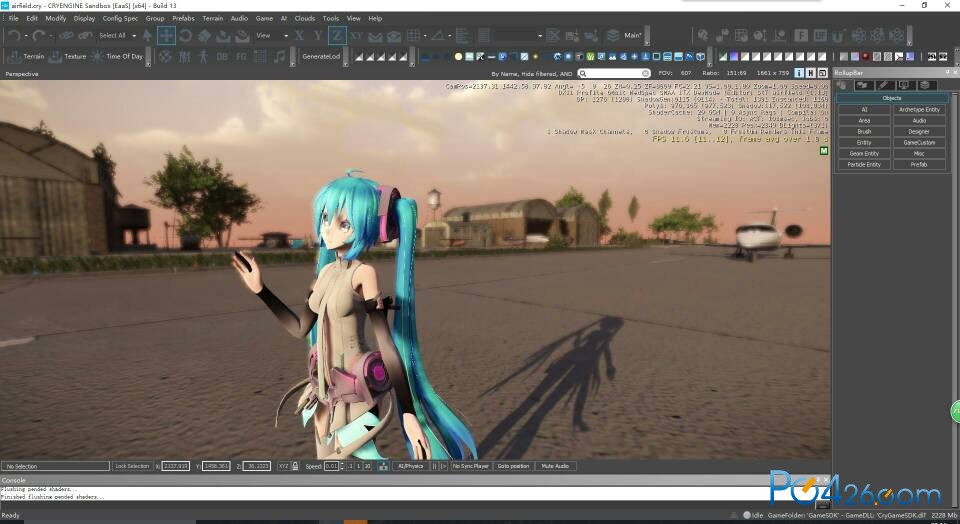
Task: Expand the undo history dropdown arrow
Action: click(x=26, y=36)
